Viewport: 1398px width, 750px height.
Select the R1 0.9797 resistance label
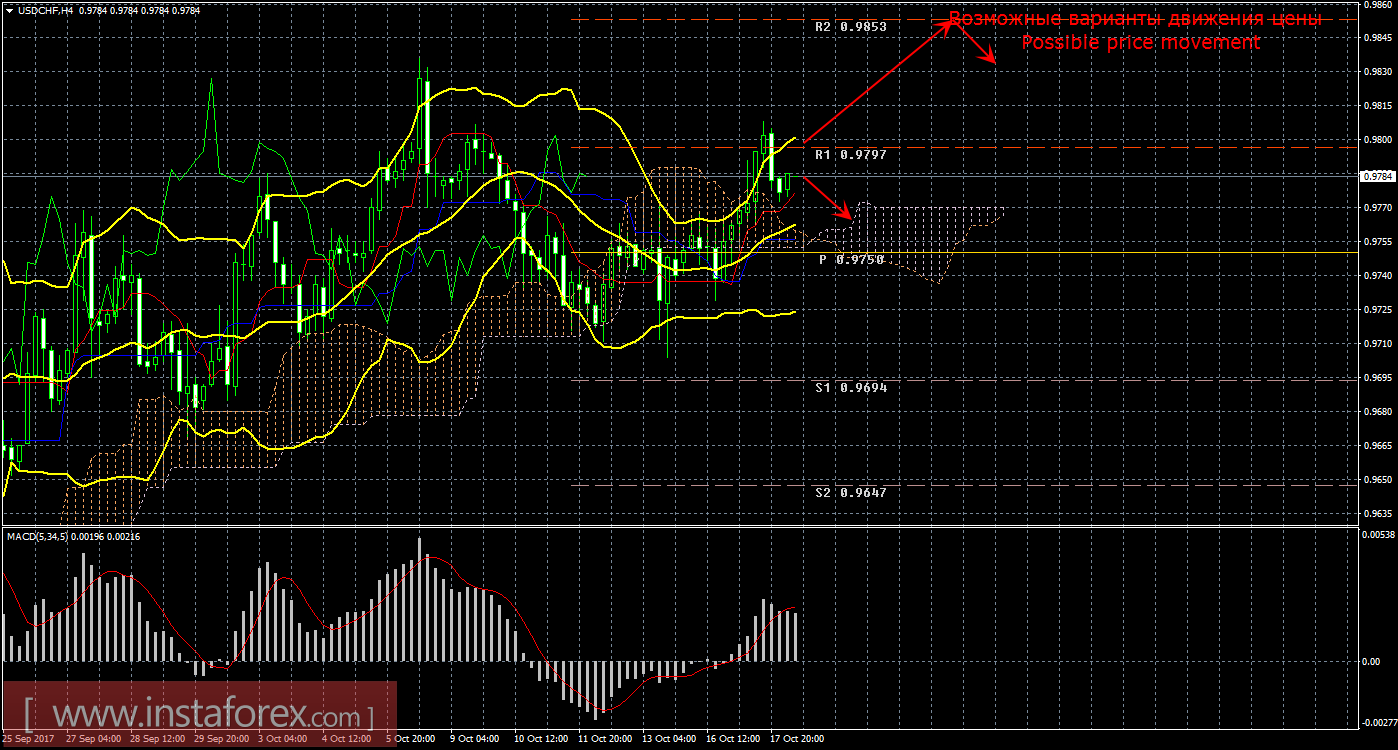(x=851, y=155)
